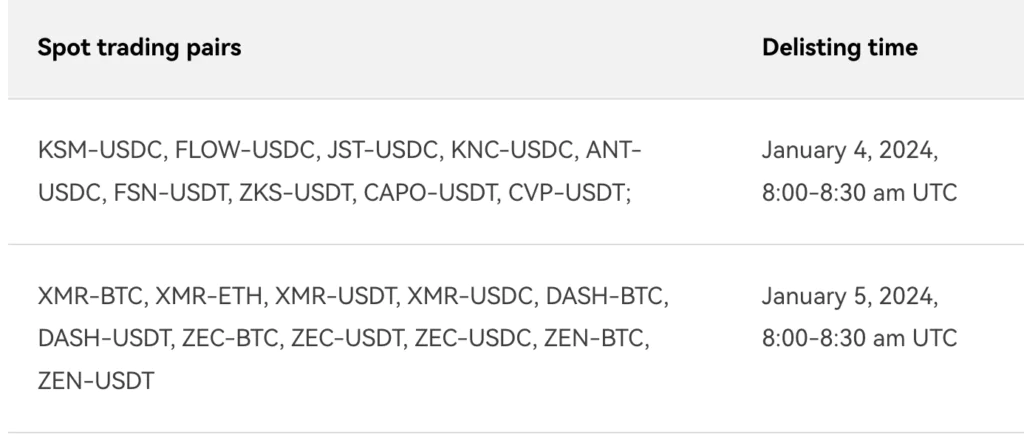The width and height of the screenshot is (1024, 437).
Task: Click the XMR-BTC trading pair
Action: coord(93,297)
